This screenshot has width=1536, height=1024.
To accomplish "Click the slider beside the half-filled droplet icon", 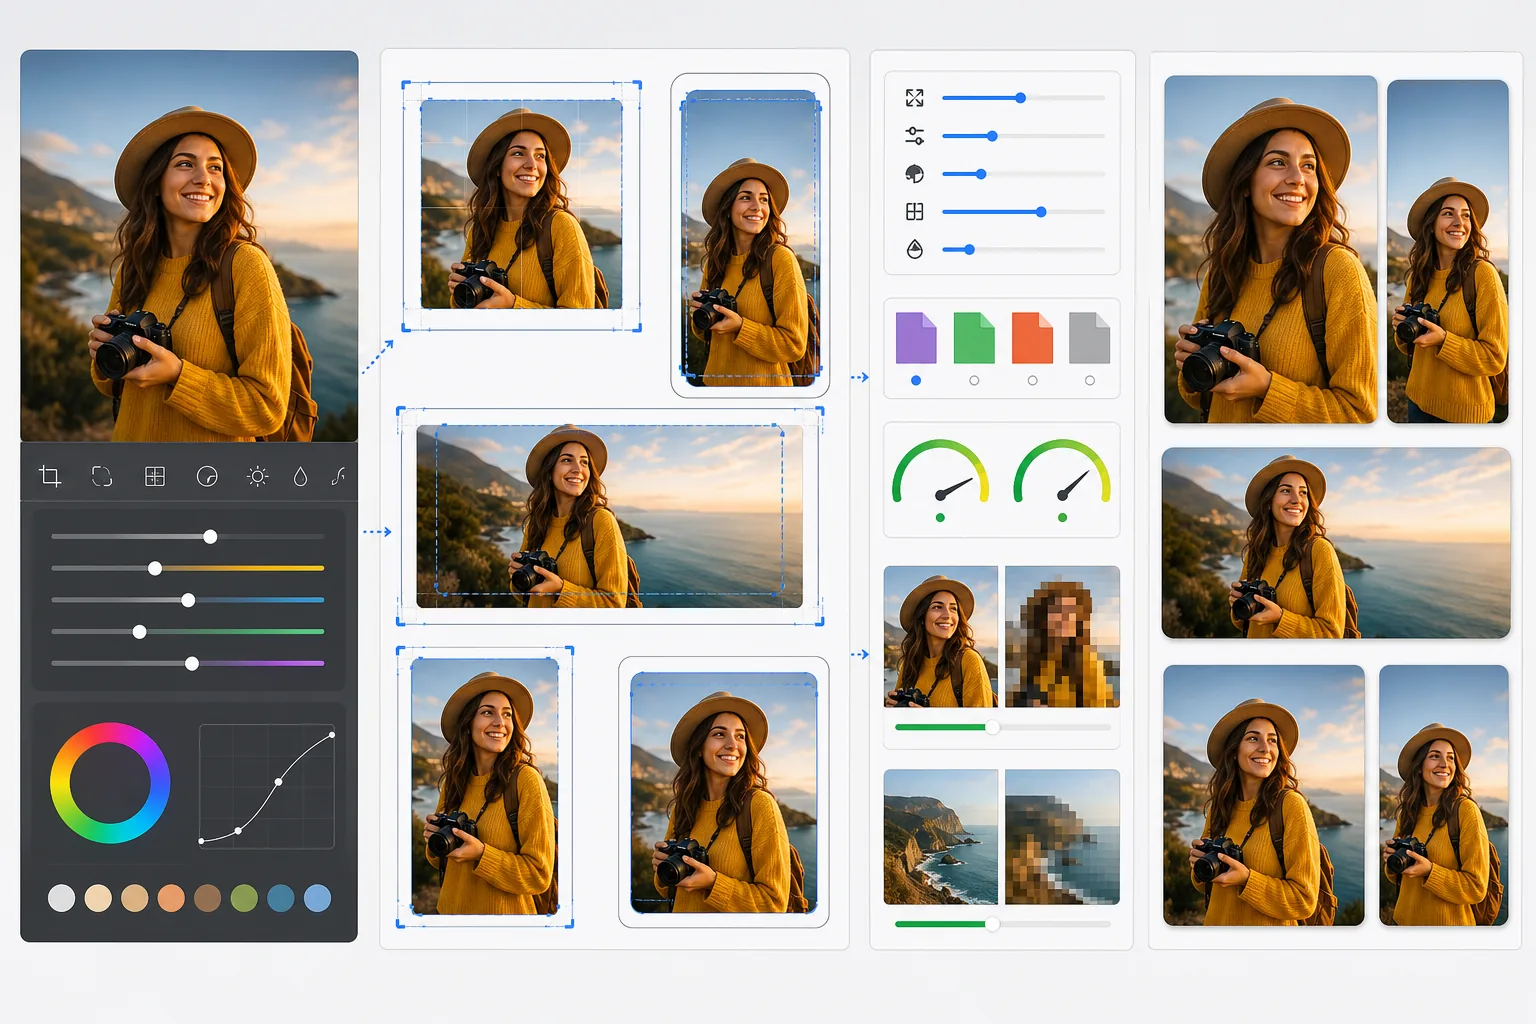I will click(x=1023, y=249).
